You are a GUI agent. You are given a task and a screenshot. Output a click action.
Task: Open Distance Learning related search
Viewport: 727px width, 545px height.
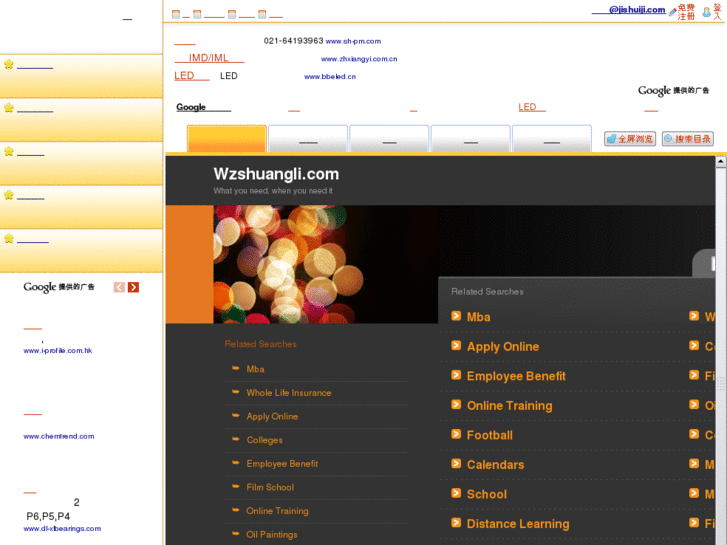click(518, 524)
